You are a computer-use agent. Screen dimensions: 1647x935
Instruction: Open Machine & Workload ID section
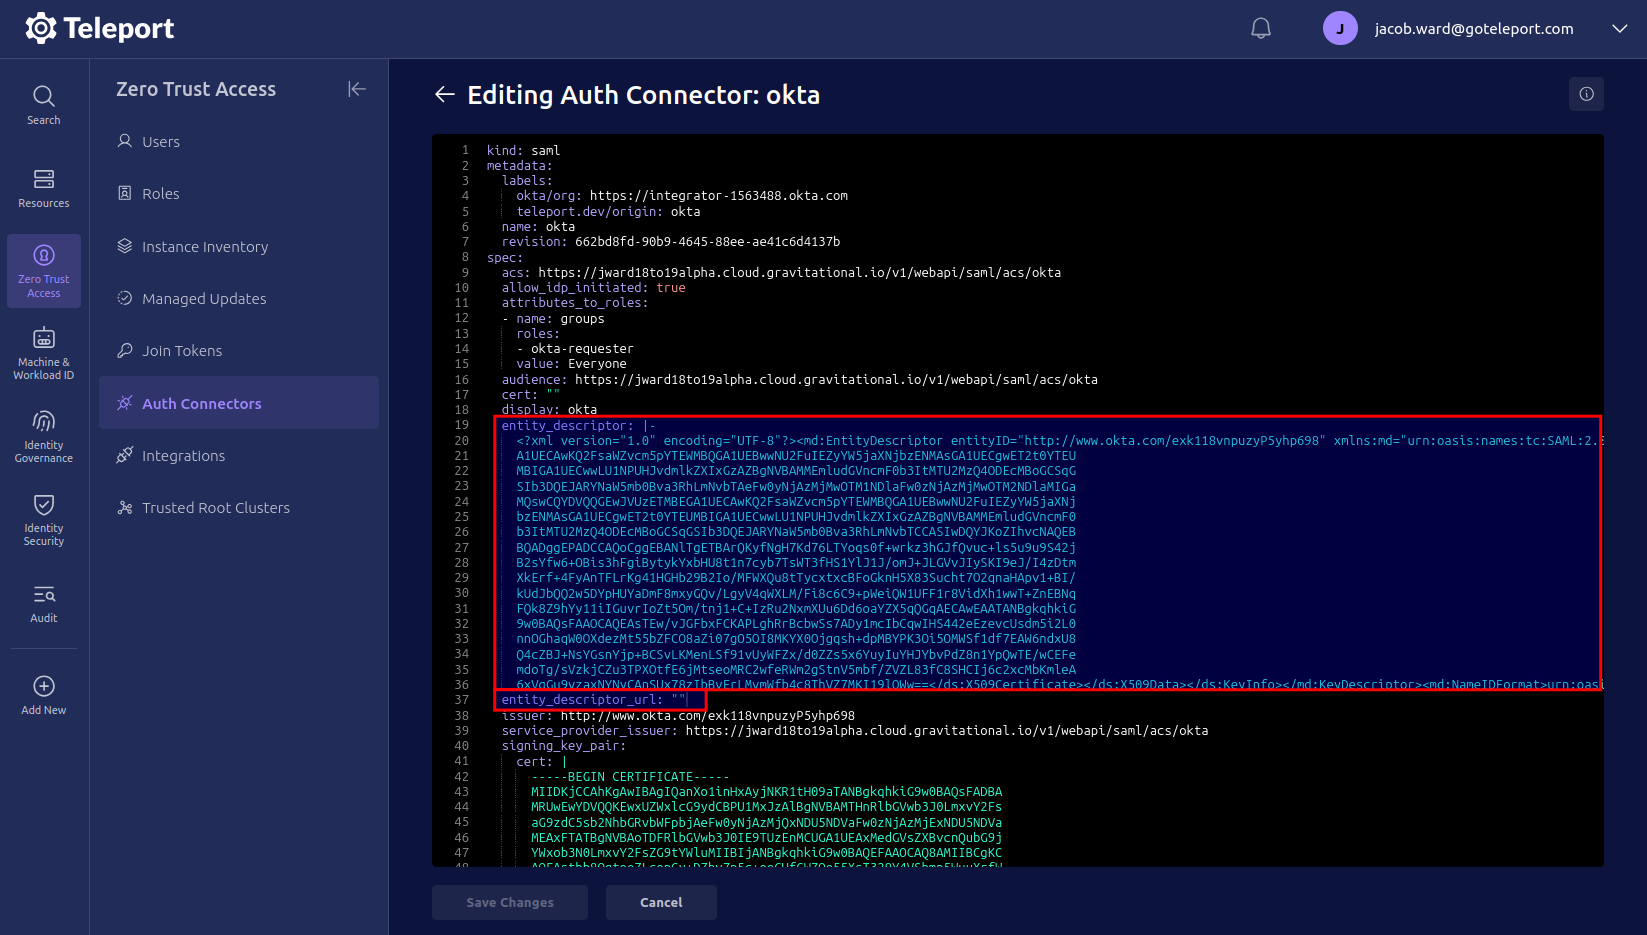(43, 352)
